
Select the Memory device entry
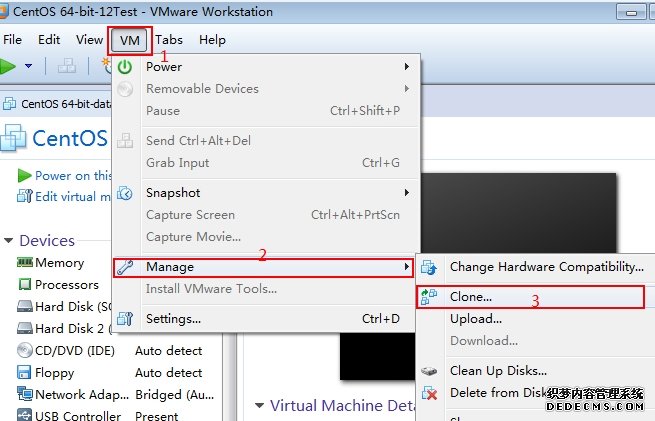point(59,263)
